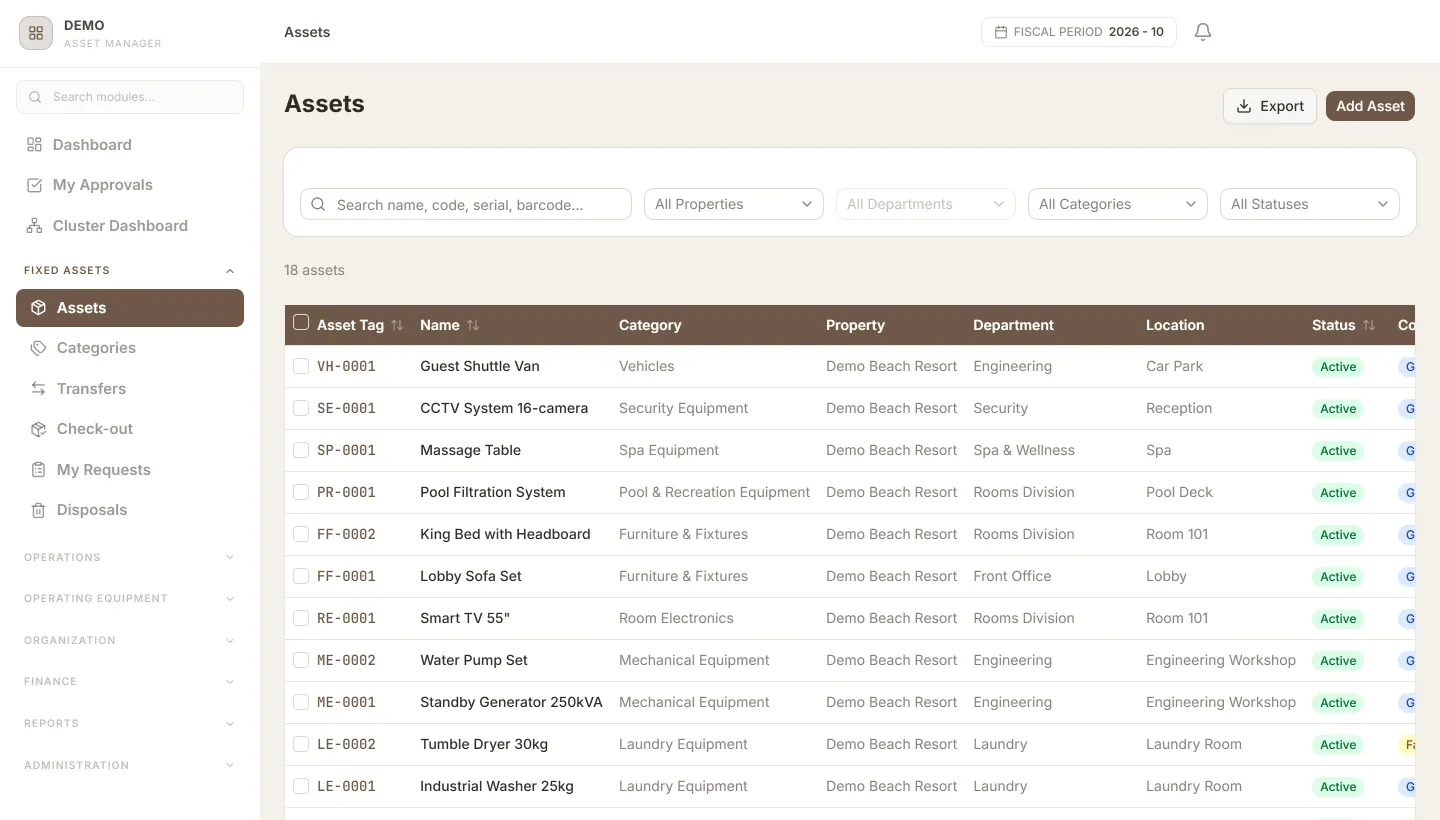Collapse the Fixed Assets sidebar section

(x=130, y=270)
